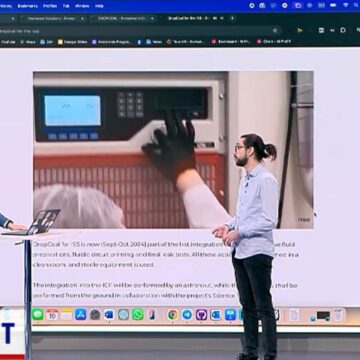Open Telegram from the Dock
360x360 pixels.
187,314
